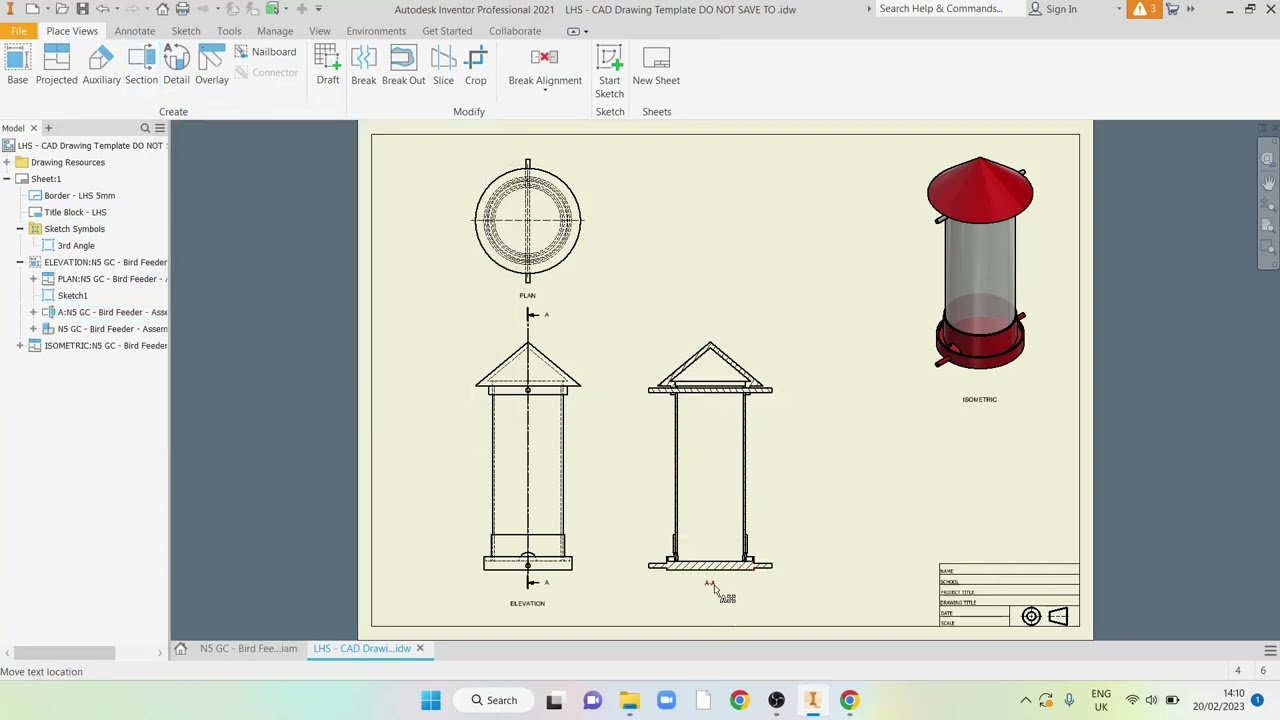This screenshot has width=1280, height=720.
Task: Expand the A:N5 GC section view node
Action: (33, 312)
